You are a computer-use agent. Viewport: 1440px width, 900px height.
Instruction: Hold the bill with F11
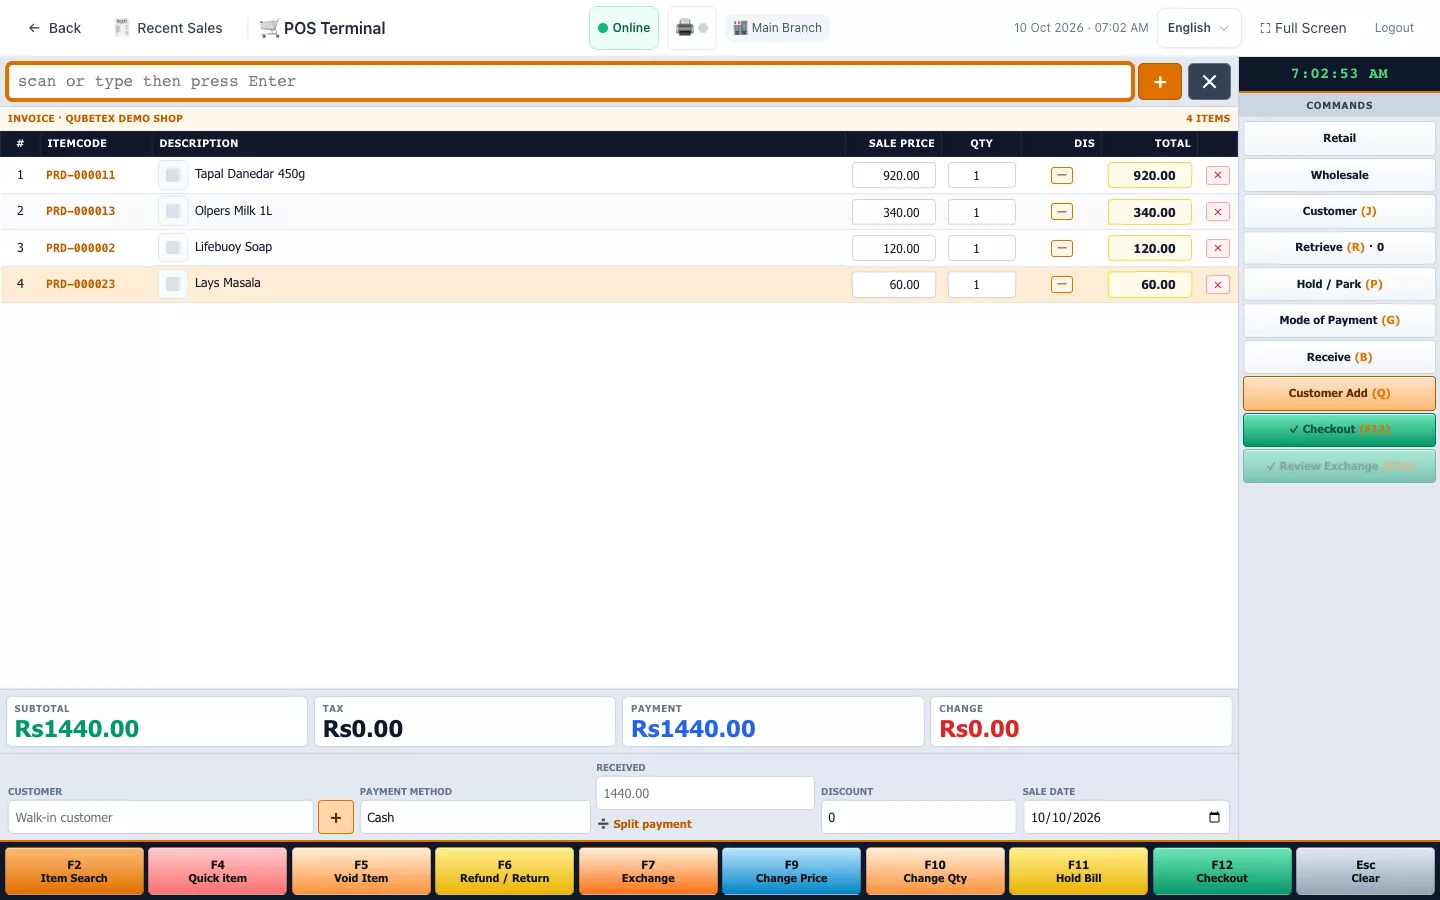[1078, 871]
